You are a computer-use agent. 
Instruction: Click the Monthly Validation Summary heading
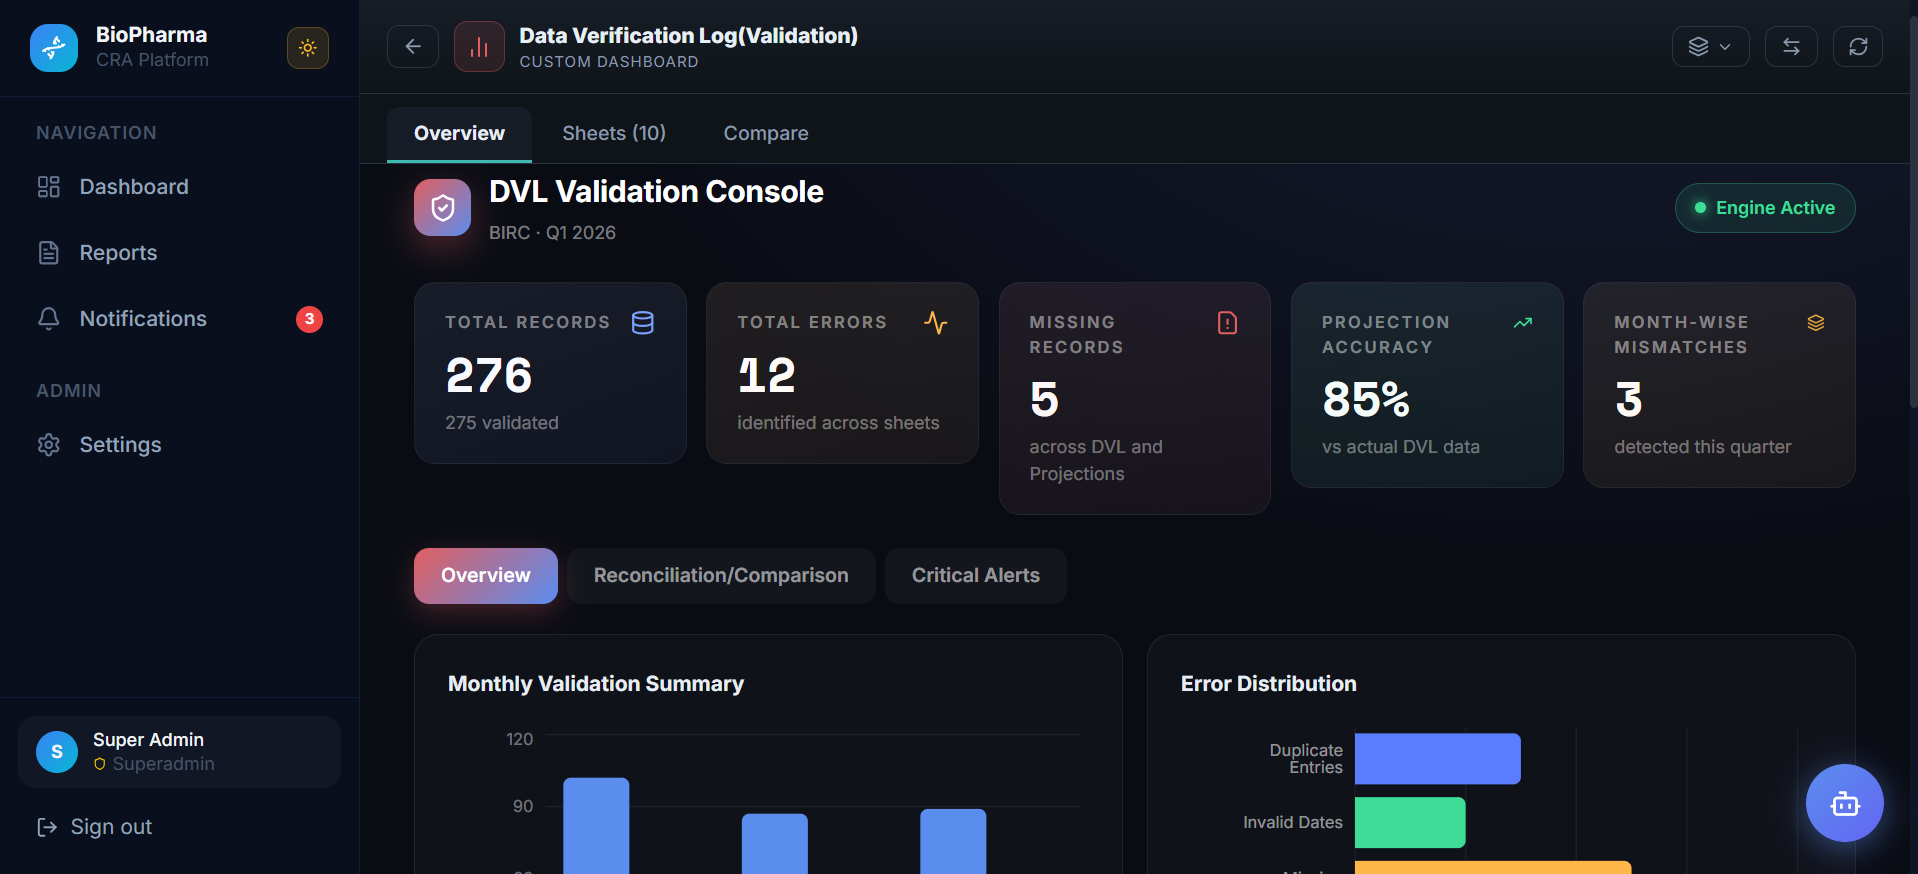pyautogui.click(x=596, y=684)
